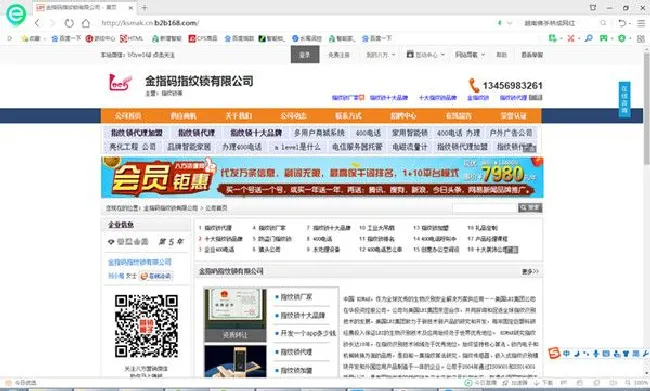Click the 电磁流量计 keyword link
650x391 pixels.
[410, 147]
